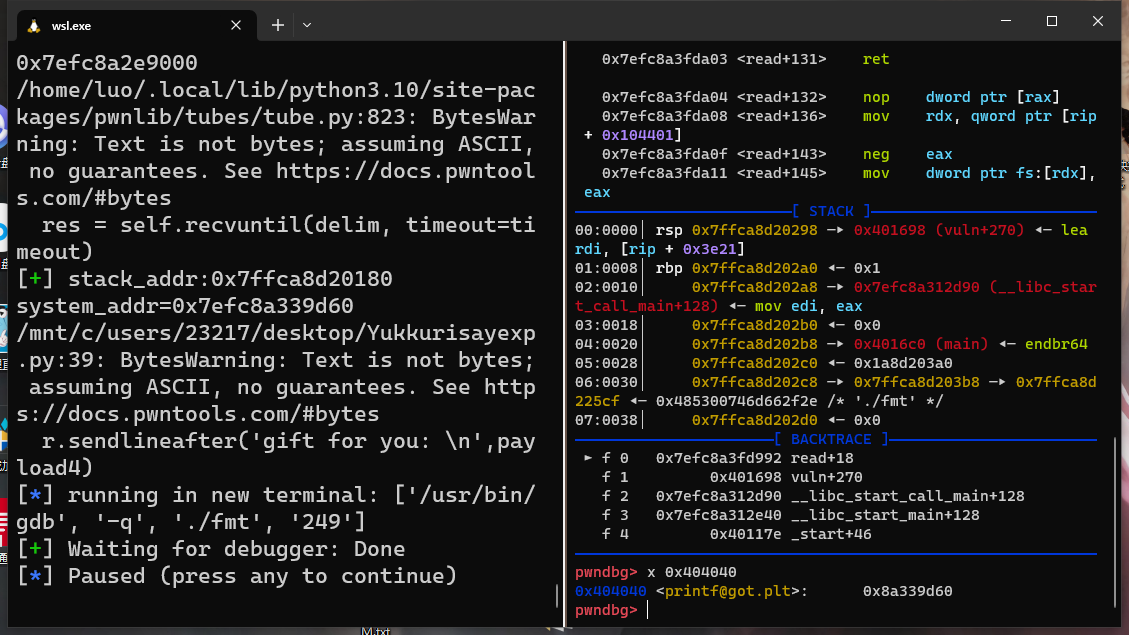Click the rbp stack entry address 0x7ffca8d202a0

755,269
